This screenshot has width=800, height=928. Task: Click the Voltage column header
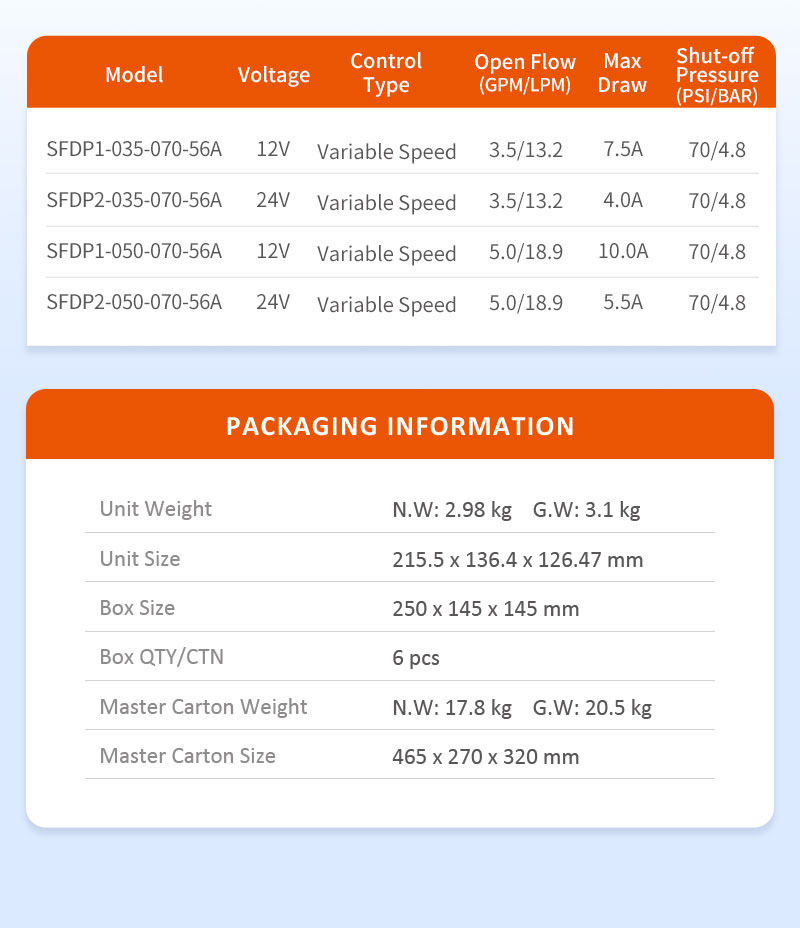pyautogui.click(x=274, y=75)
